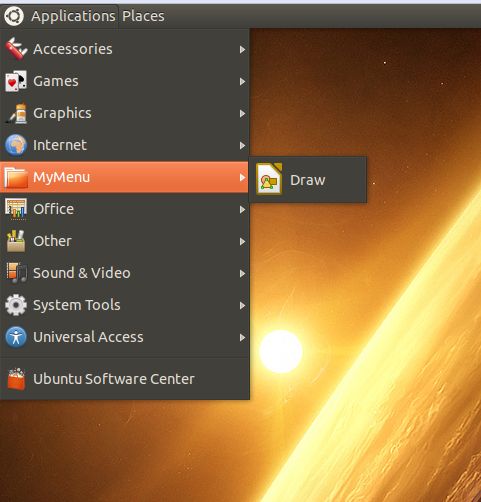Open the Applications menu

pyautogui.click(x=73, y=16)
